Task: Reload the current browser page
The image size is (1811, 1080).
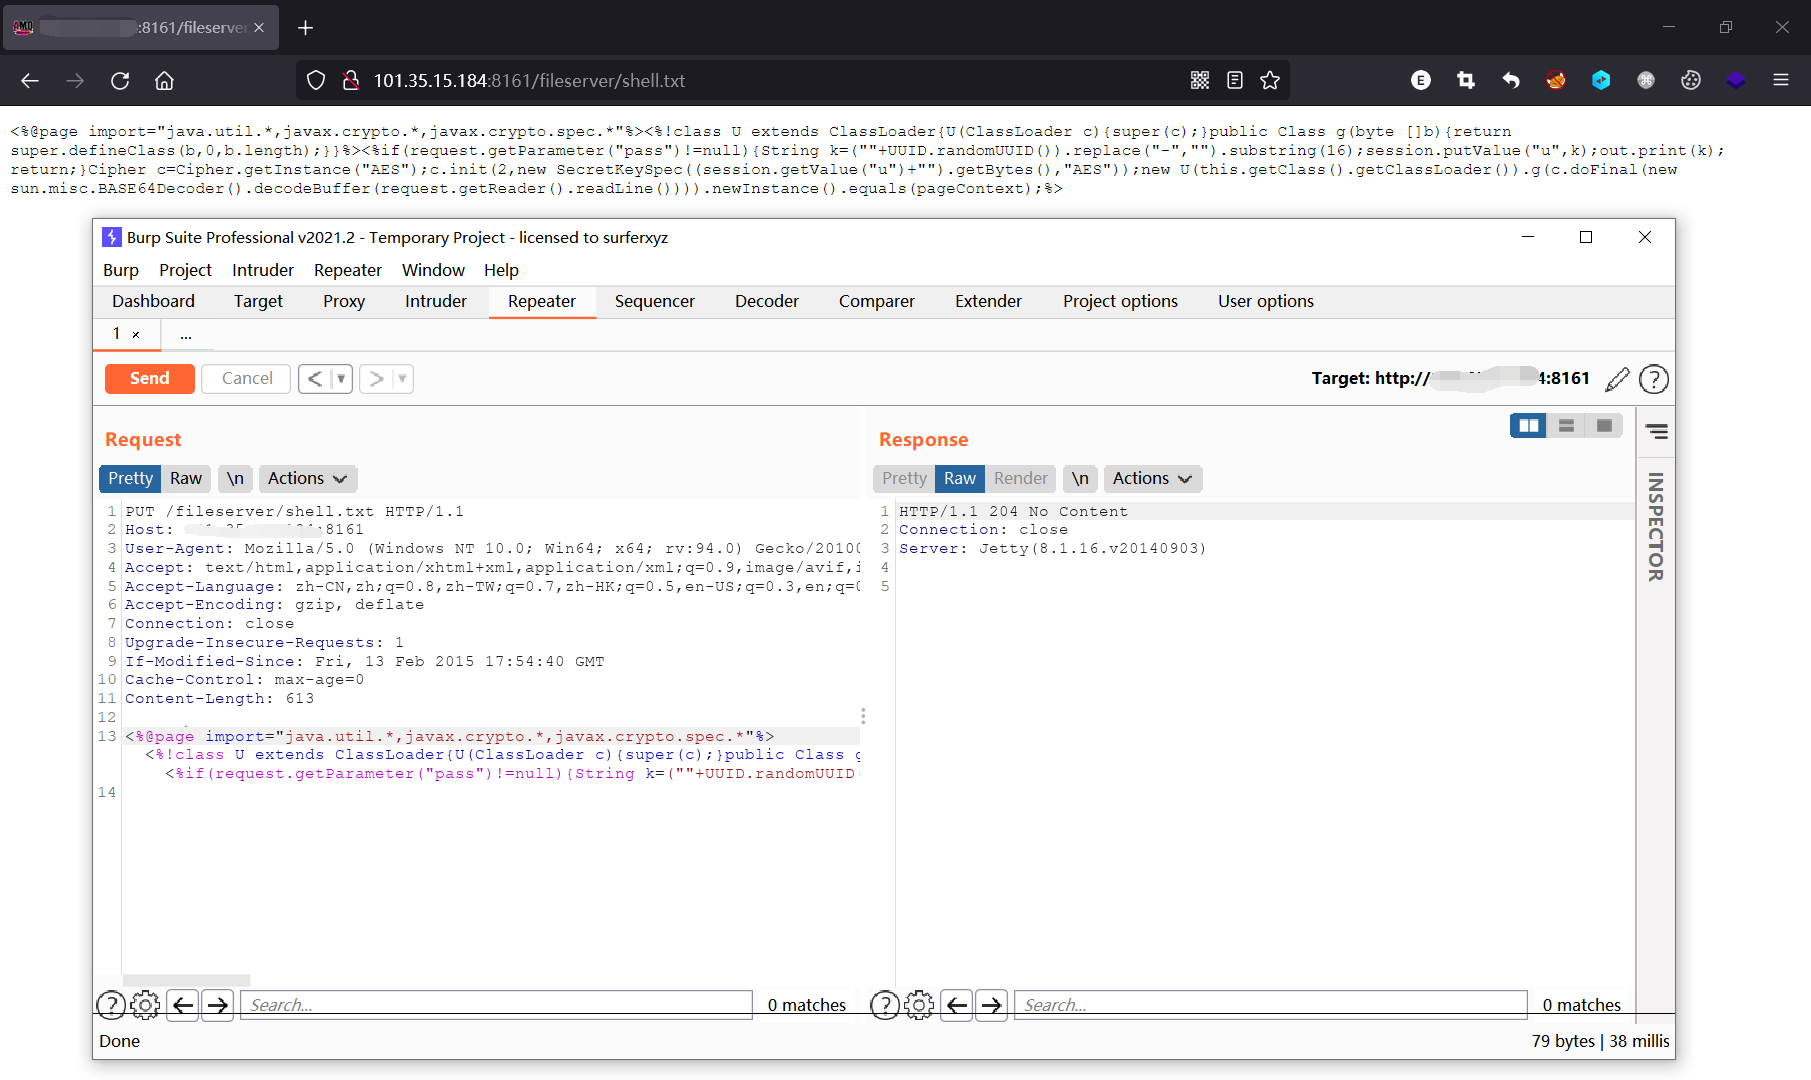Action: point(120,81)
